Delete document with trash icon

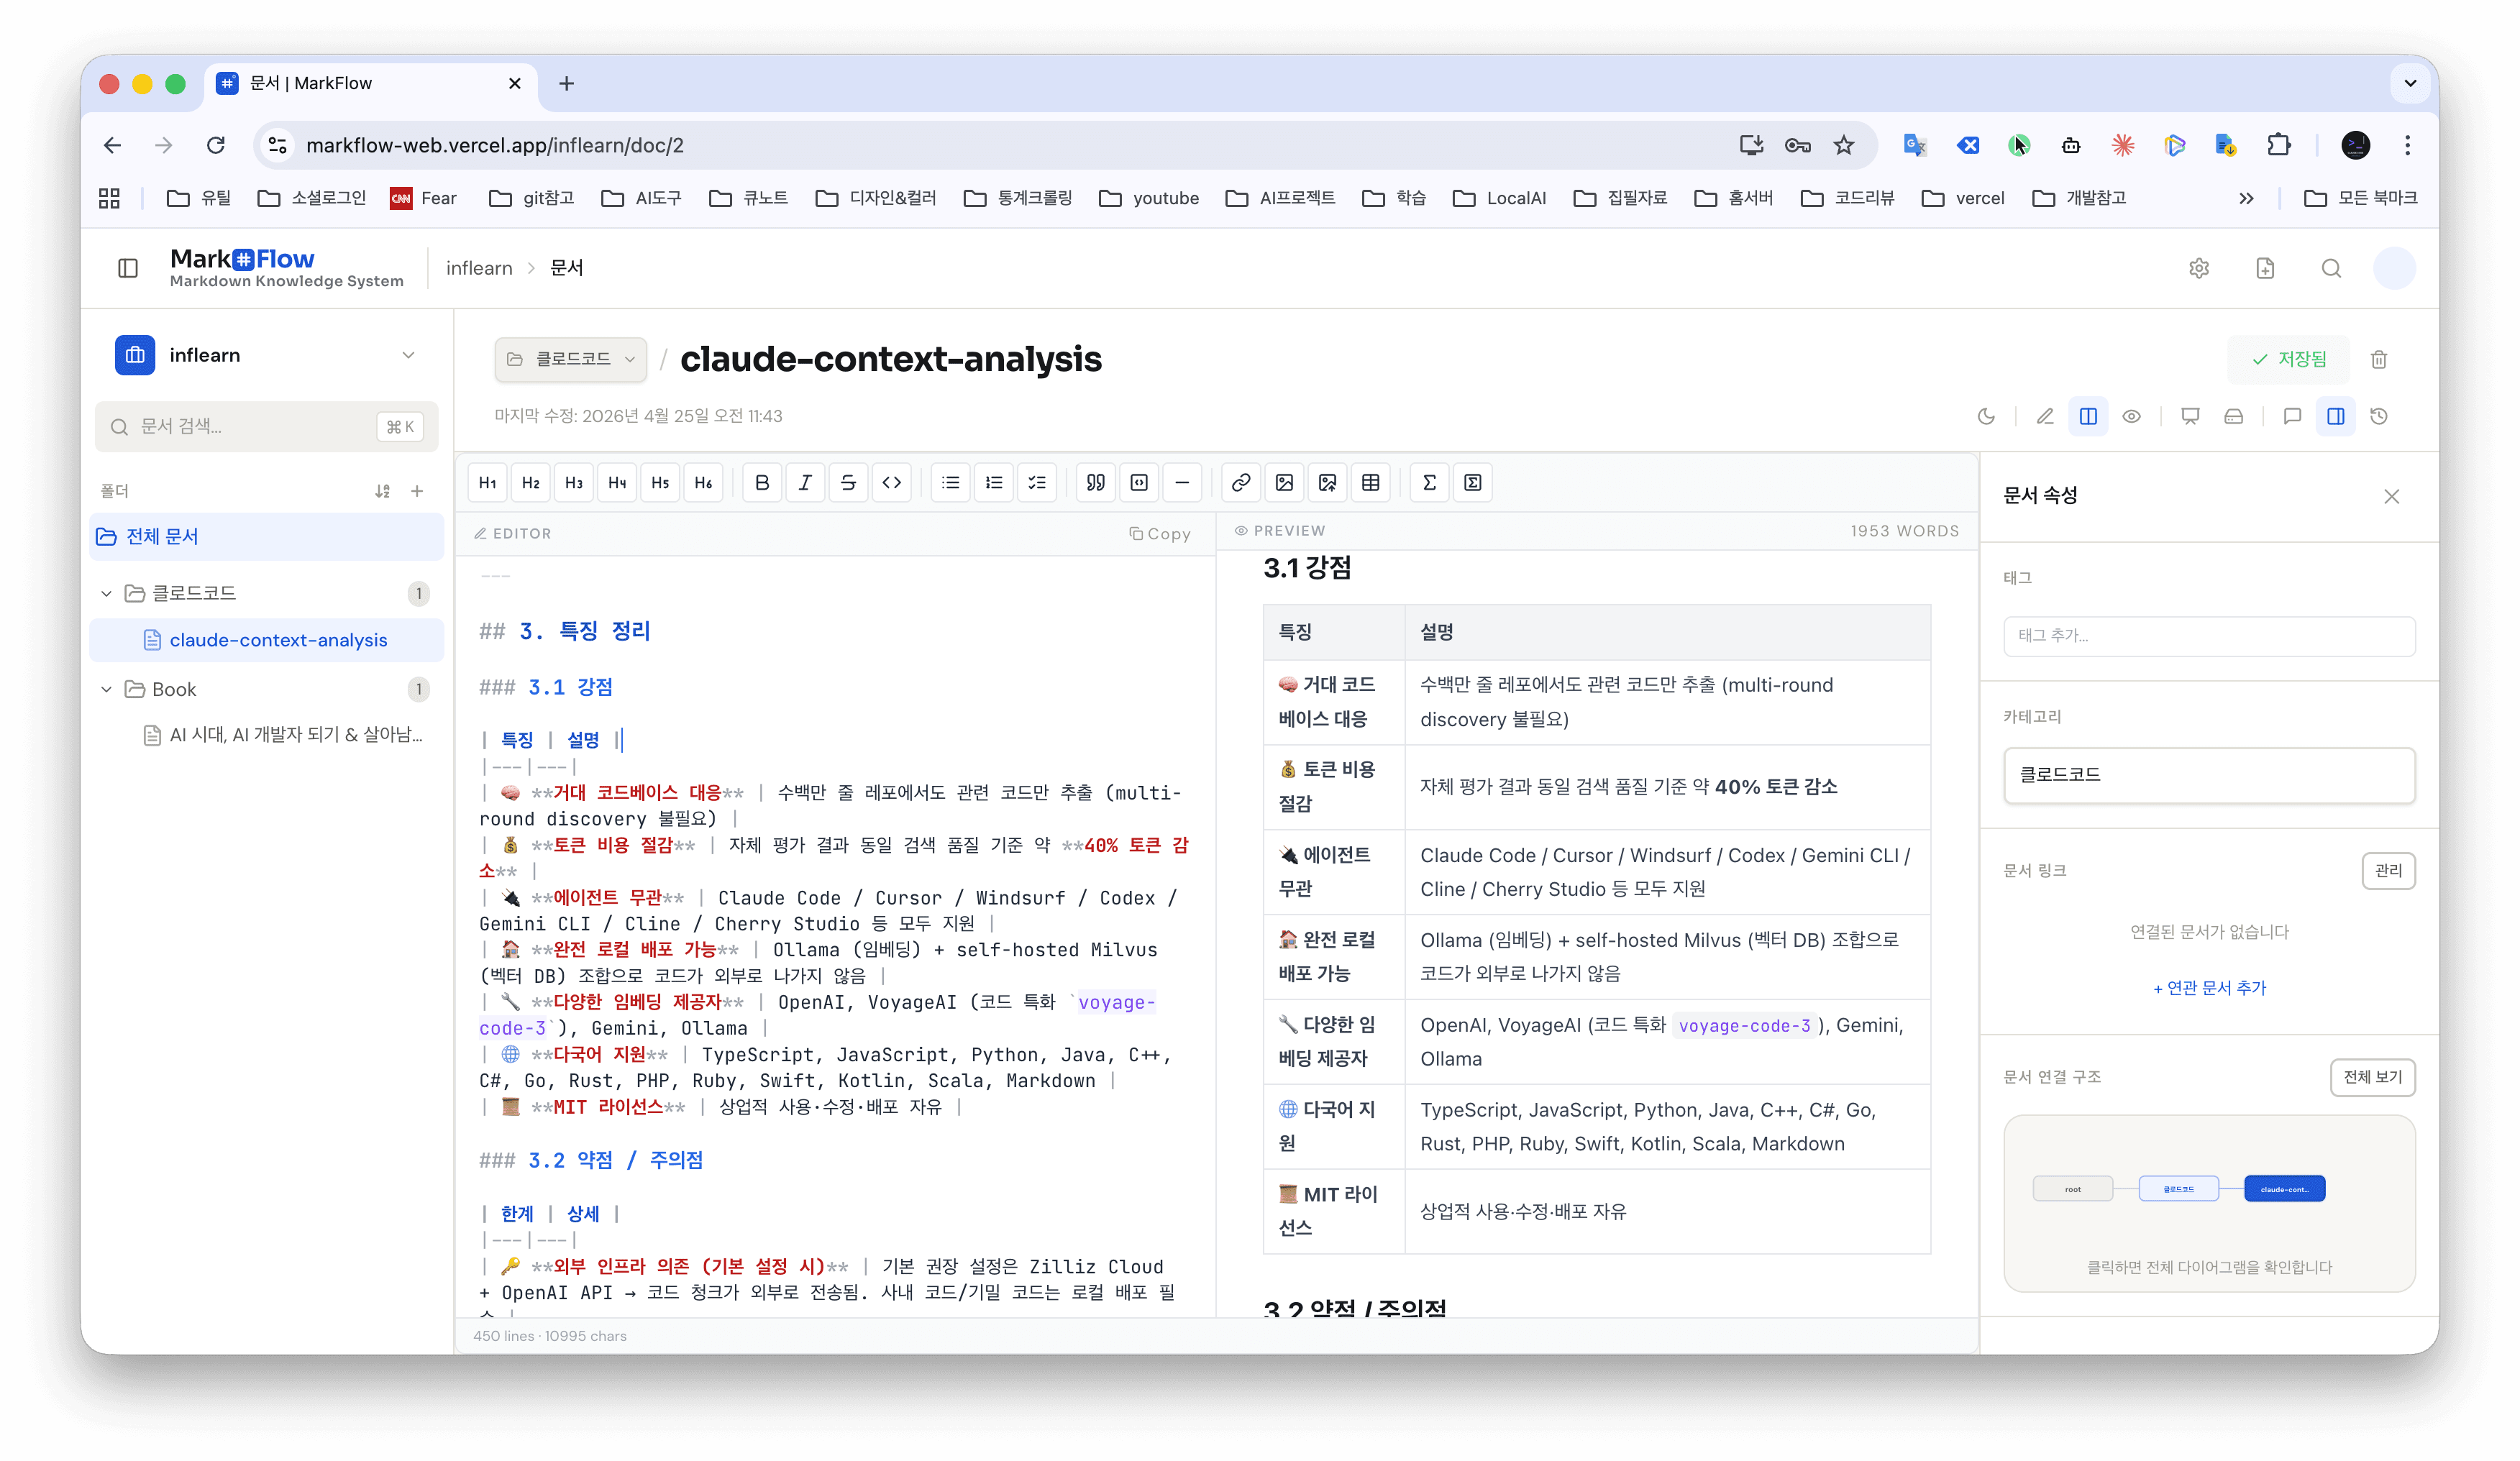tap(2379, 360)
